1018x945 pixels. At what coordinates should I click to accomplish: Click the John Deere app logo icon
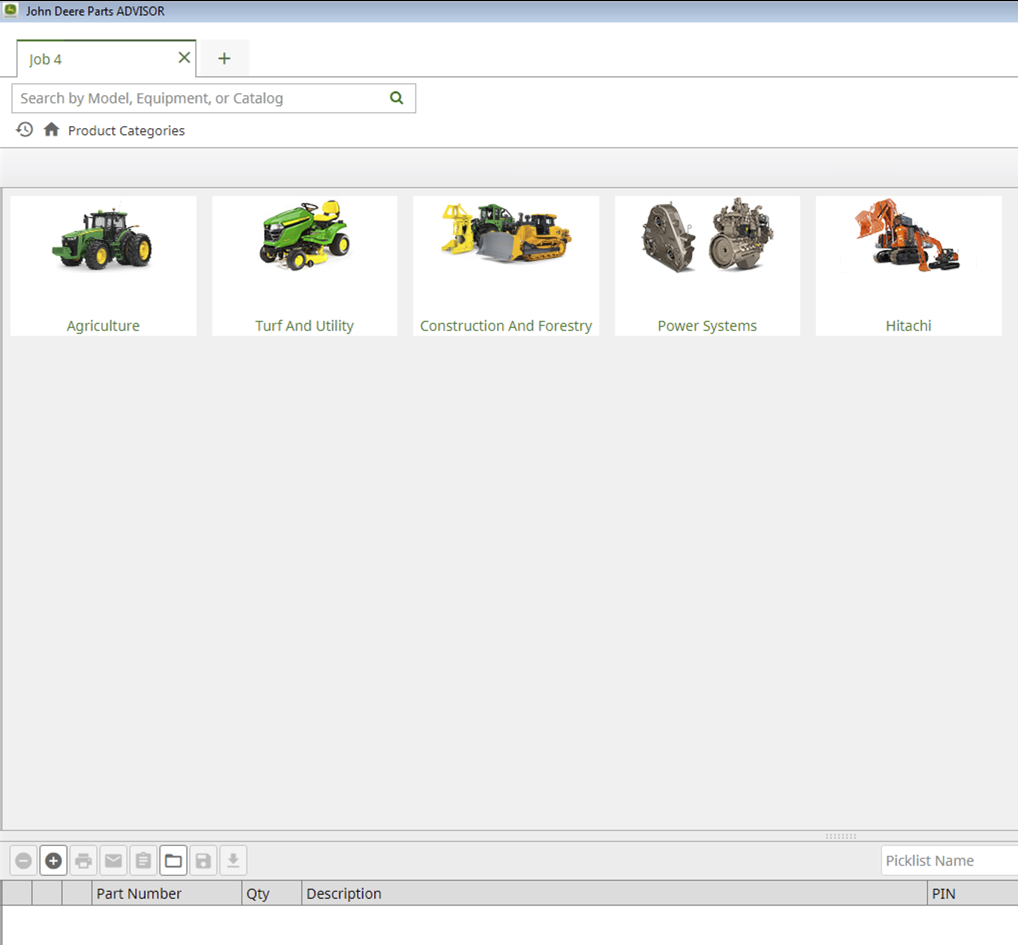pos(11,10)
